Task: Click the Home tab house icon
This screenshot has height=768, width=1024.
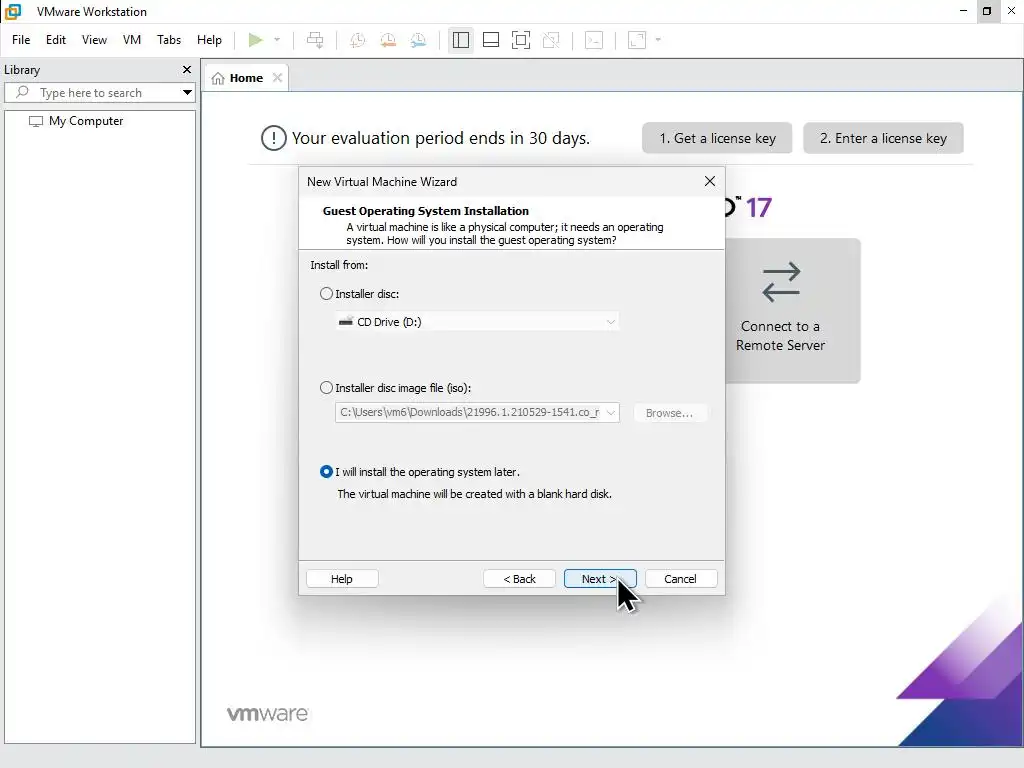Action: (x=218, y=78)
